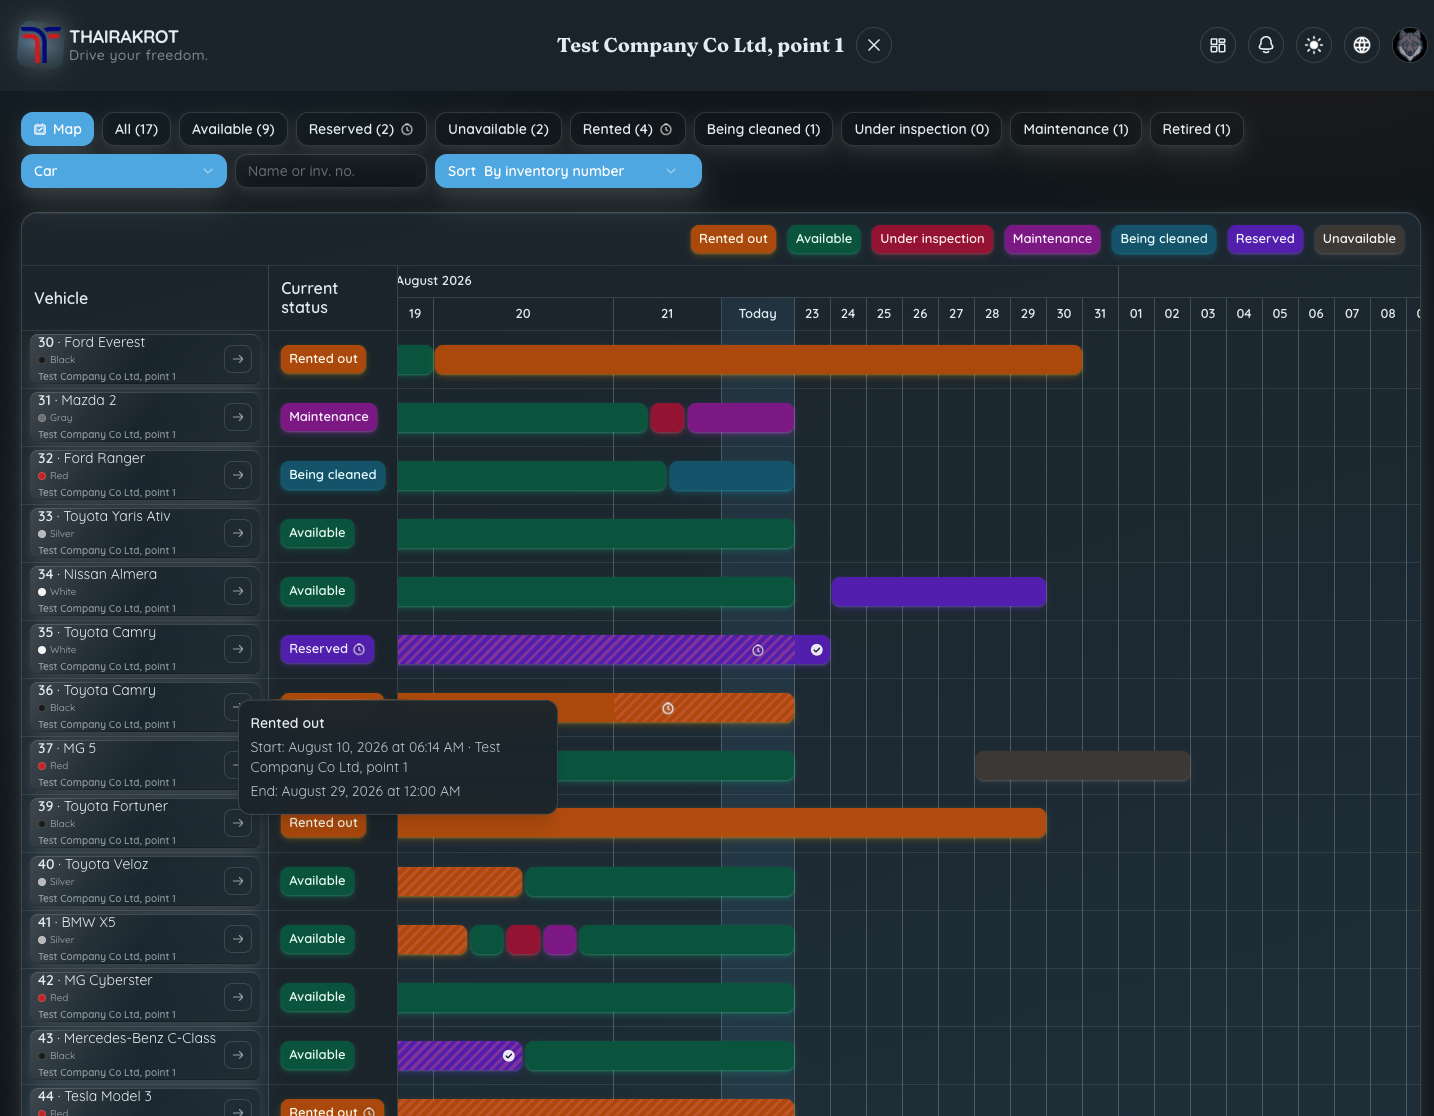The height and width of the screenshot is (1116, 1434).
Task: Click checkmark on Toyota Camry reservation bar
Action: (x=817, y=650)
